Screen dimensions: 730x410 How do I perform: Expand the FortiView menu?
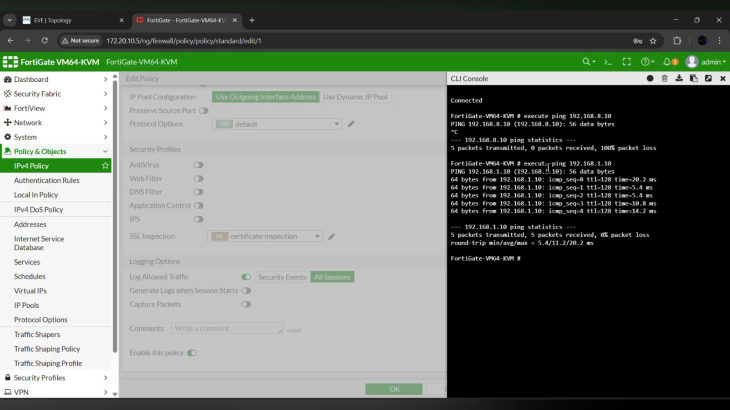[x=55, y=108]
